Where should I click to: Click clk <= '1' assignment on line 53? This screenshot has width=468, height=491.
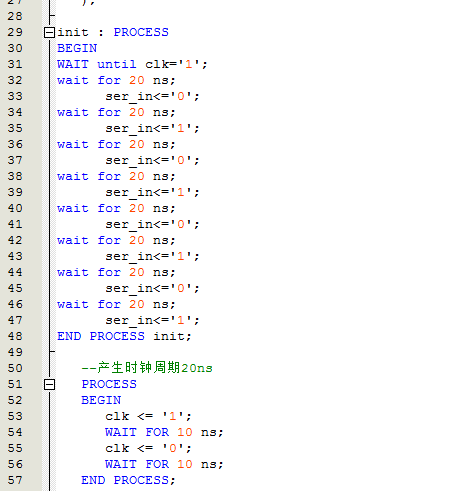148,416
